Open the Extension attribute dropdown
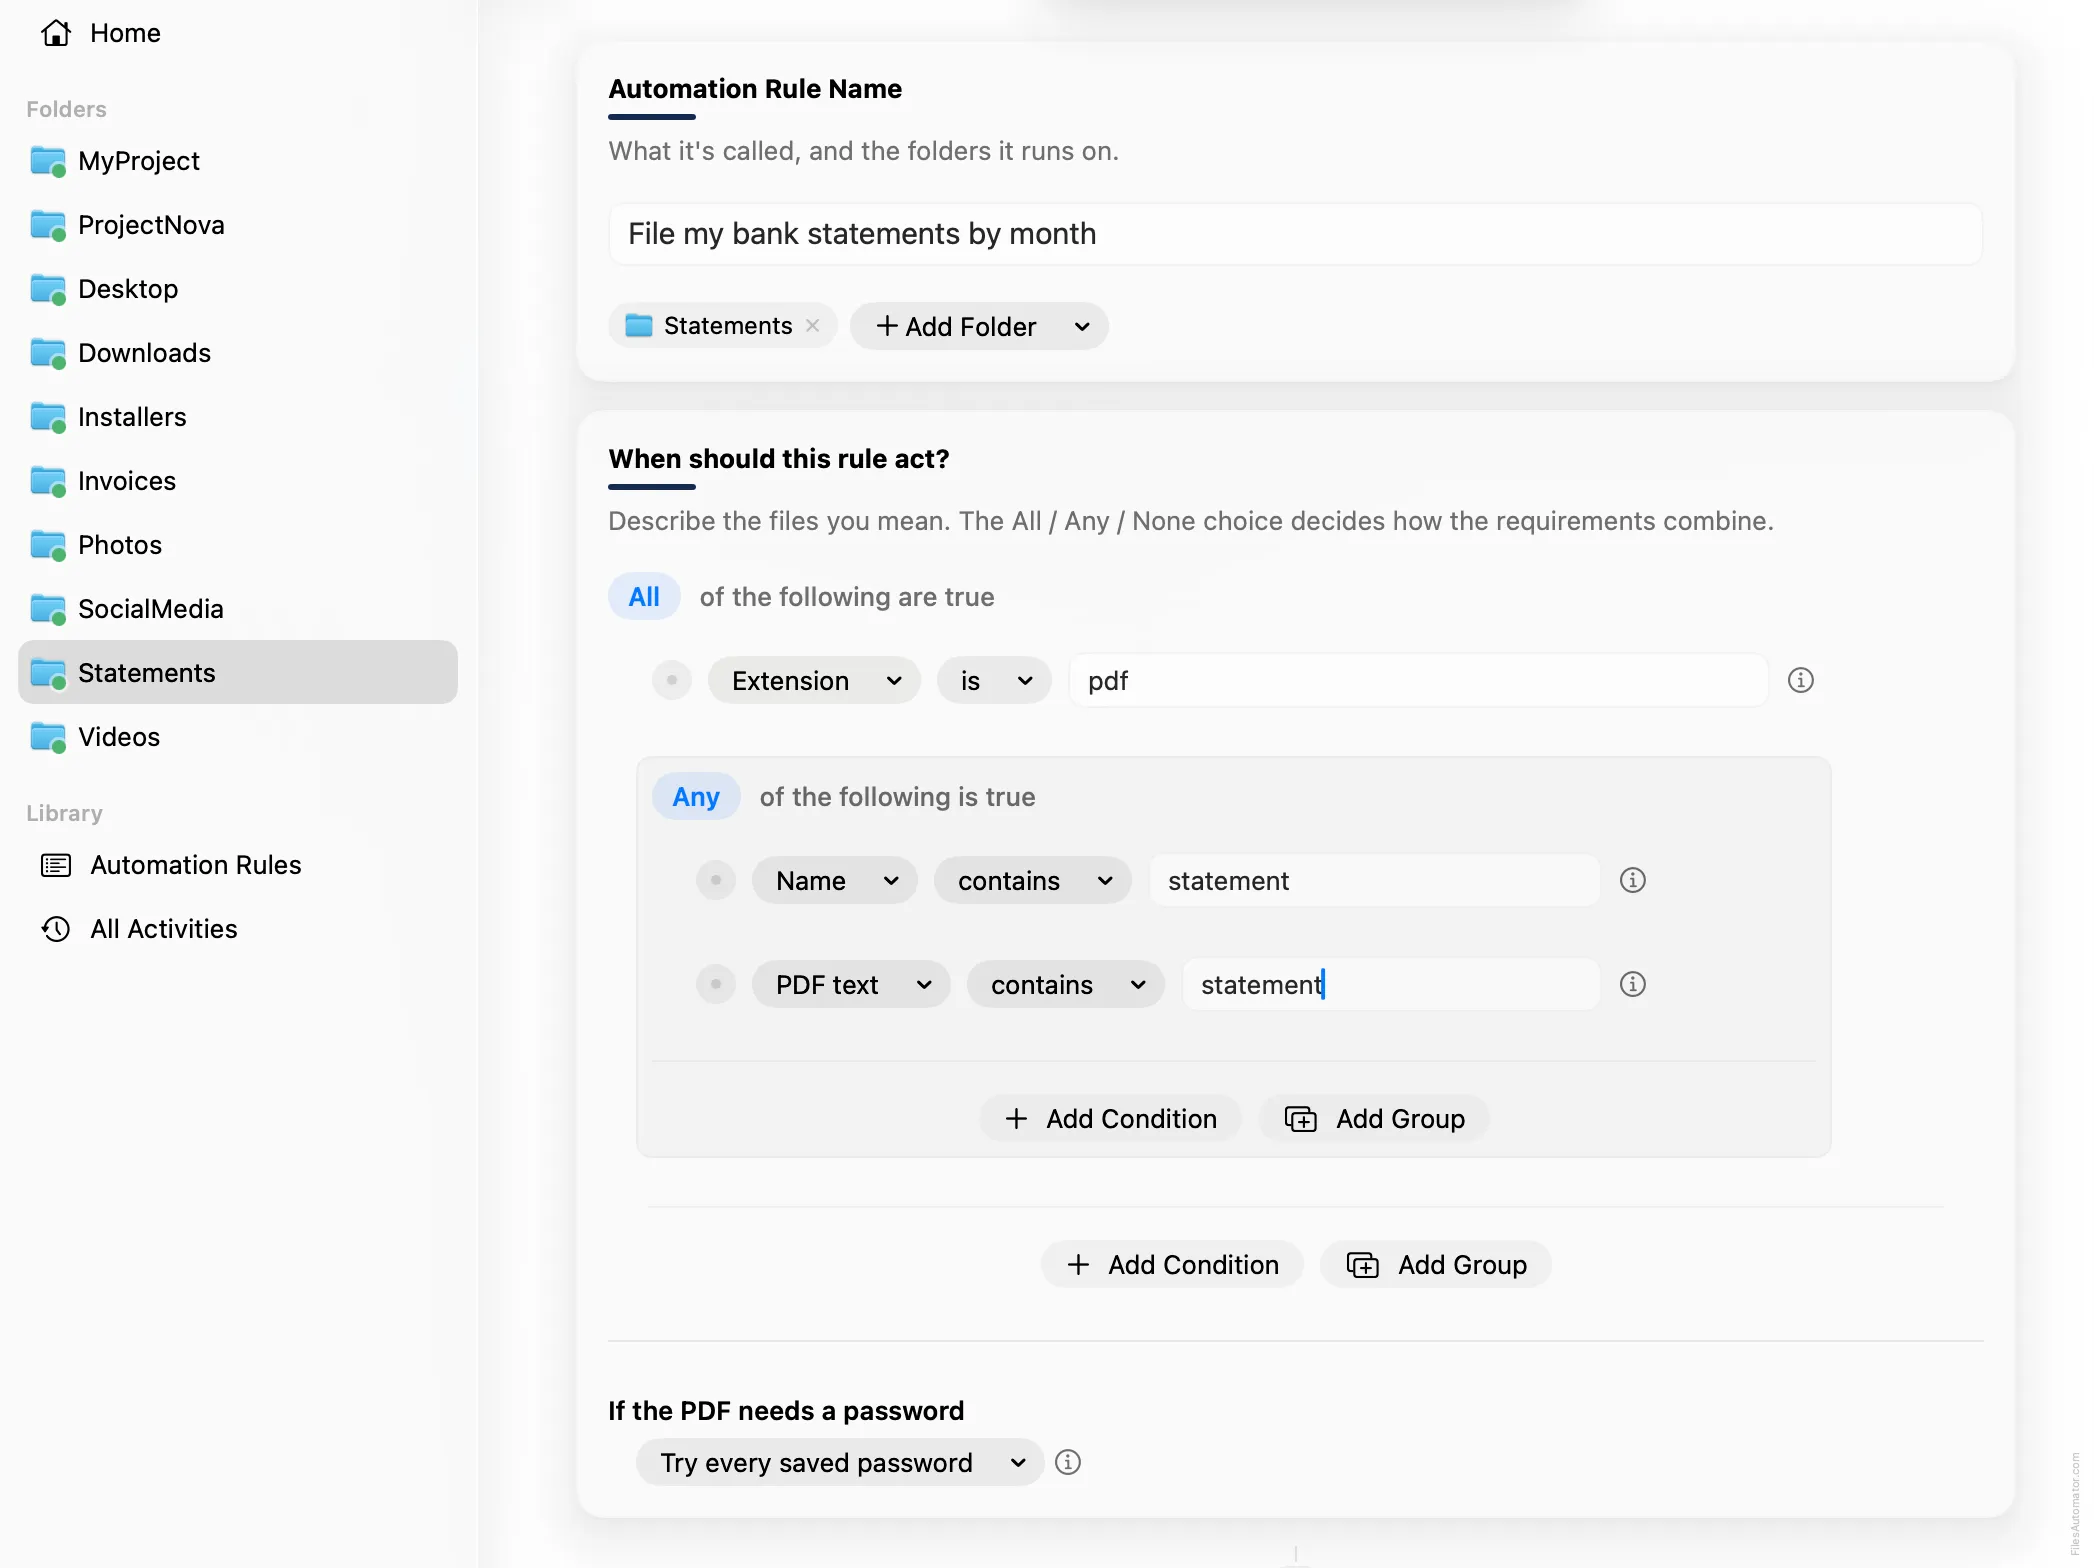The height and width of the screenshot is (1568, 2094). click(x=814, y=680)
